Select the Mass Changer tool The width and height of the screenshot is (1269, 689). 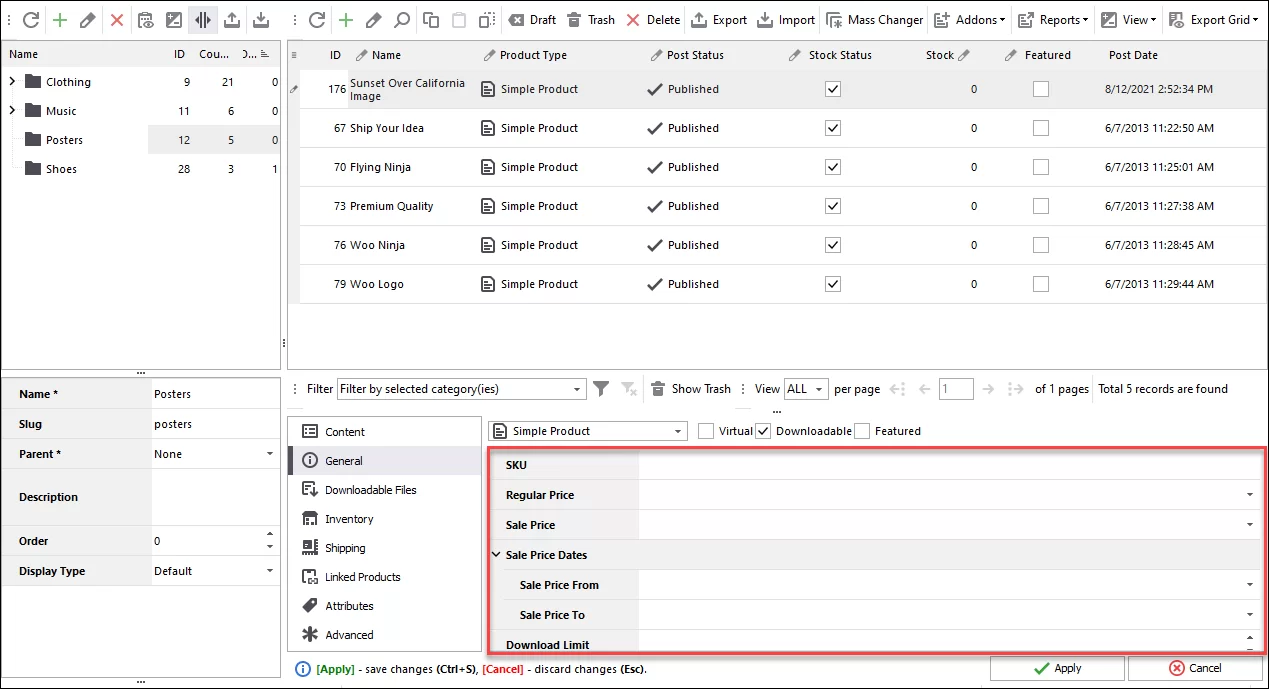[x=874, y=19]
